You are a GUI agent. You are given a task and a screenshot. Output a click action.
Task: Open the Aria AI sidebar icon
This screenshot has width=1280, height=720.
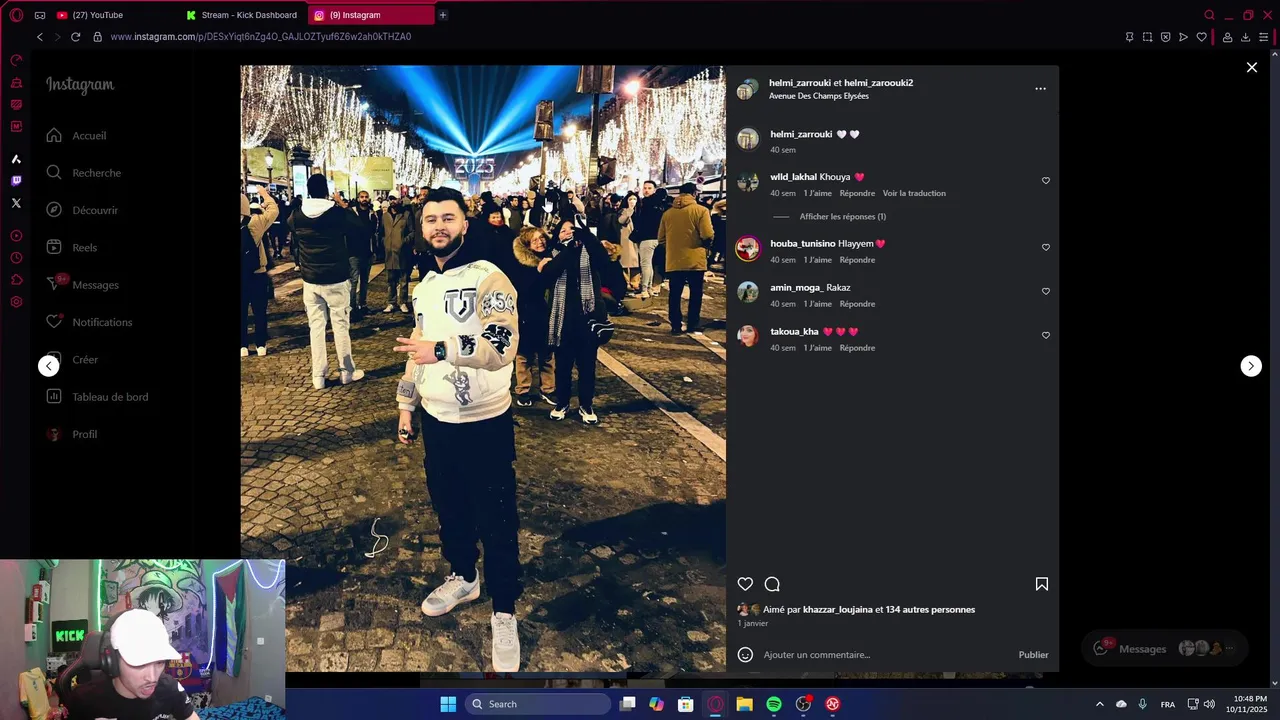click(x=16, y=159)
